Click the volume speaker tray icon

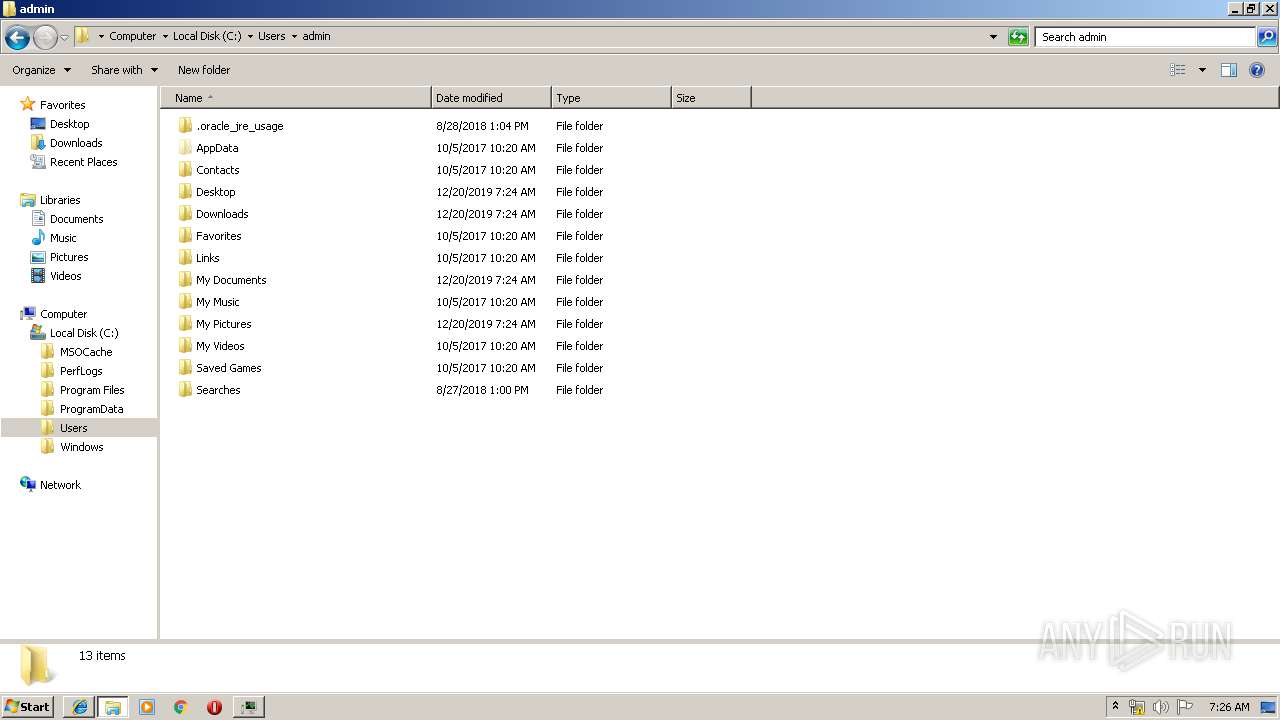(1161, 707)
